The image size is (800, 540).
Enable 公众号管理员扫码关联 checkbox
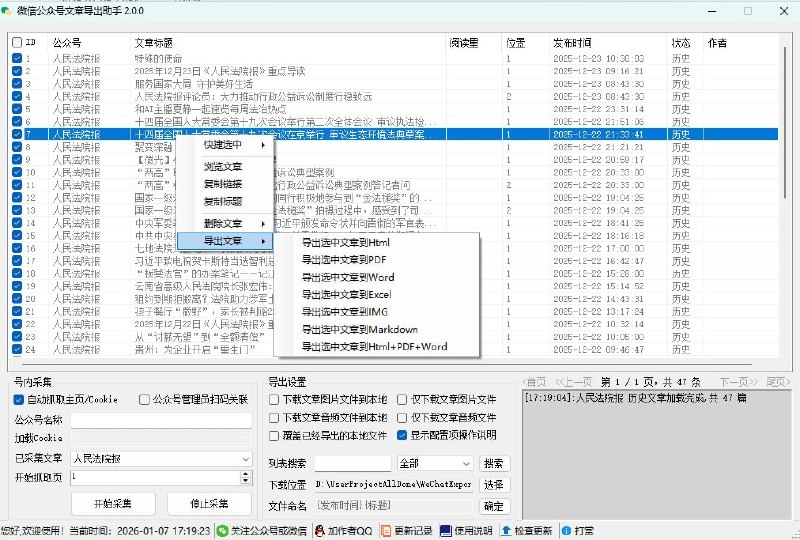click(144, 400)
